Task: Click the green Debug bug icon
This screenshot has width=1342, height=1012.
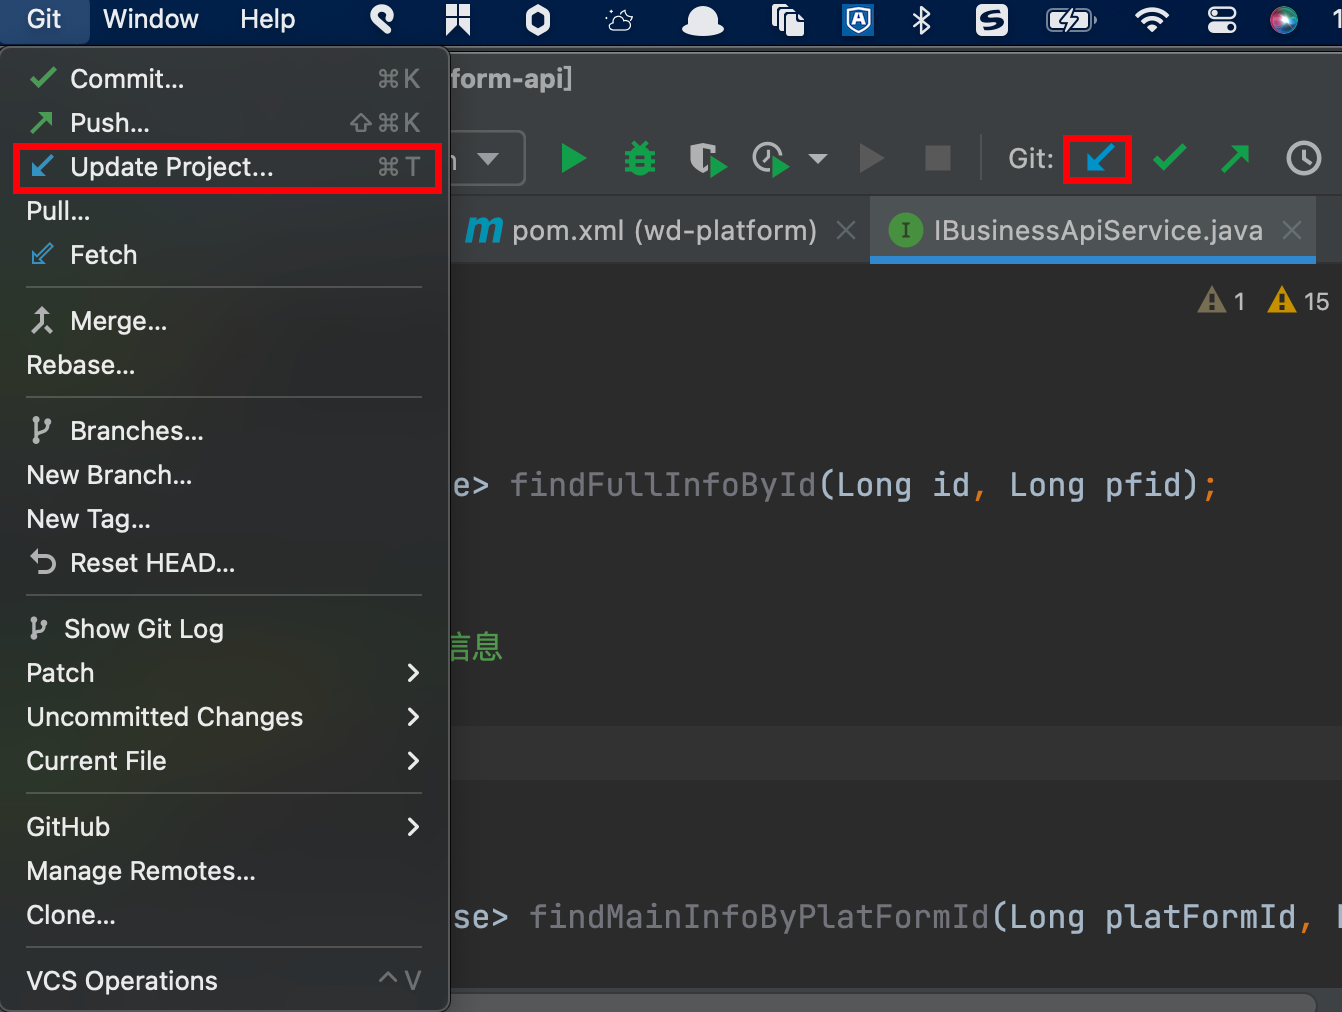Action: [640, 158]
